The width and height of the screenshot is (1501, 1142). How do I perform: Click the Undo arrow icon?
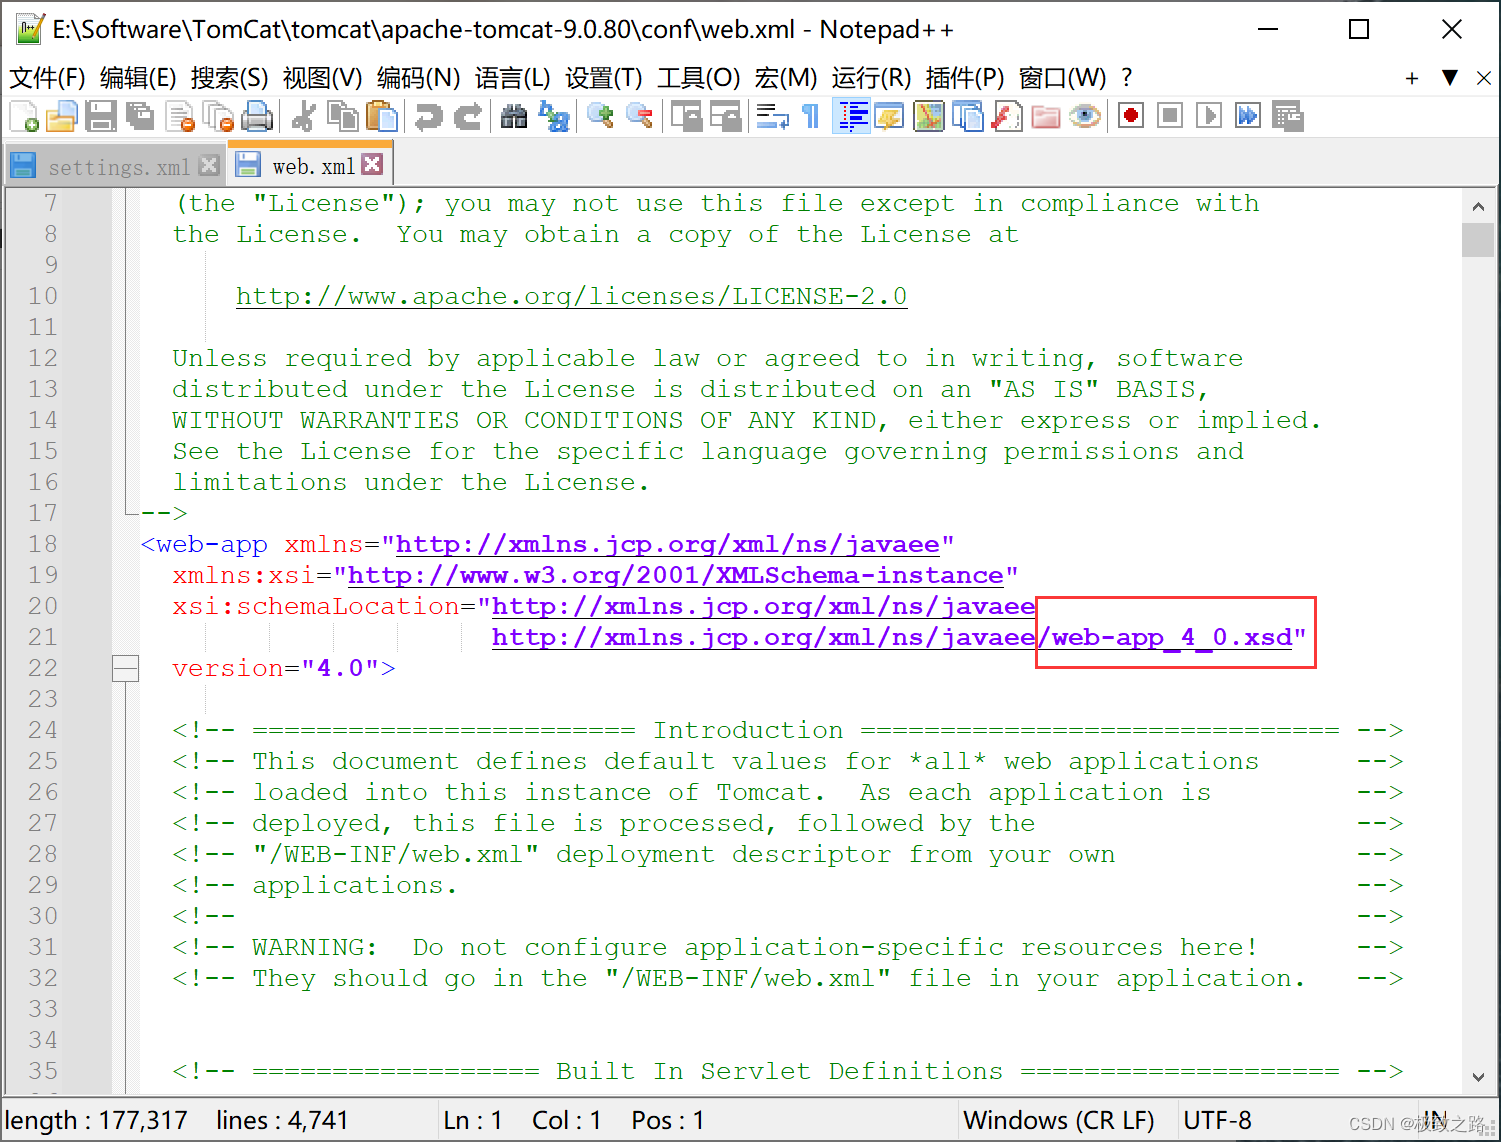428,117
